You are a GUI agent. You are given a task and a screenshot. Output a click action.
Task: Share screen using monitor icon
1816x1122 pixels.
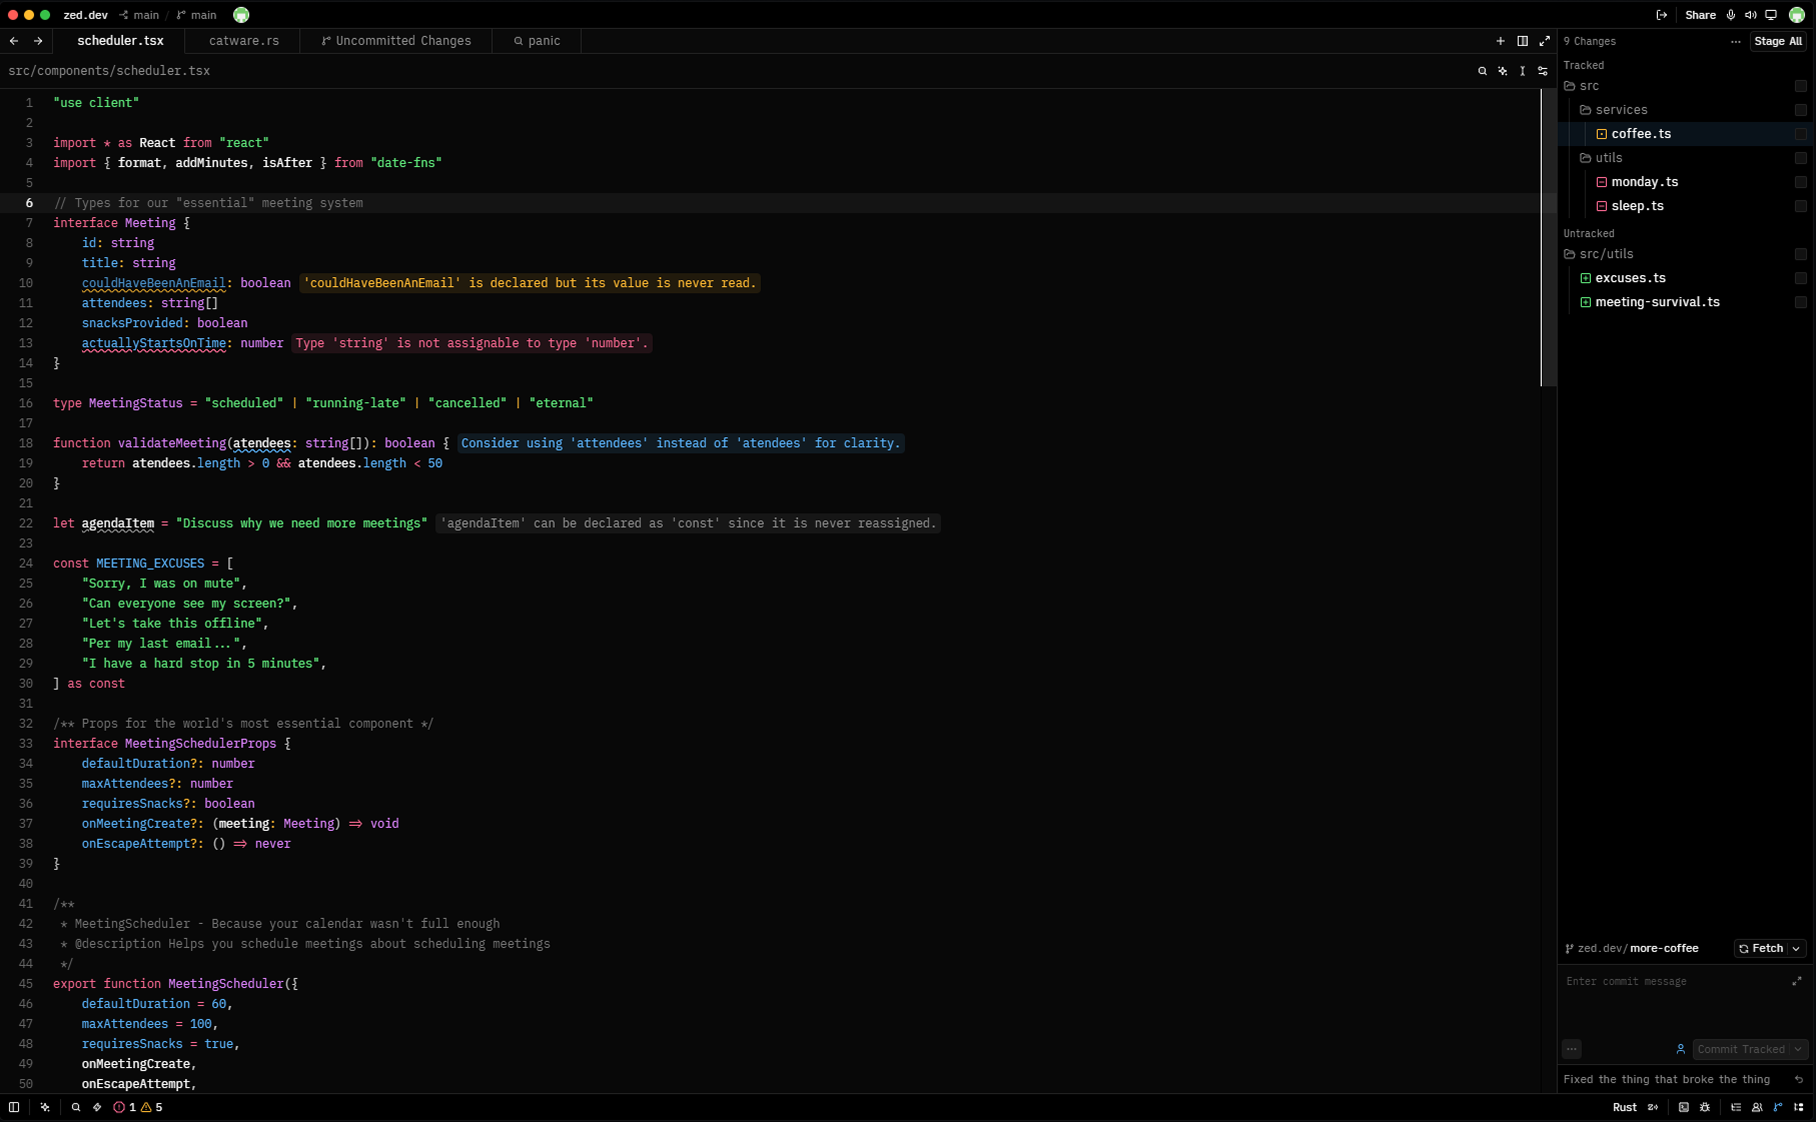[x=1771, y=15]
